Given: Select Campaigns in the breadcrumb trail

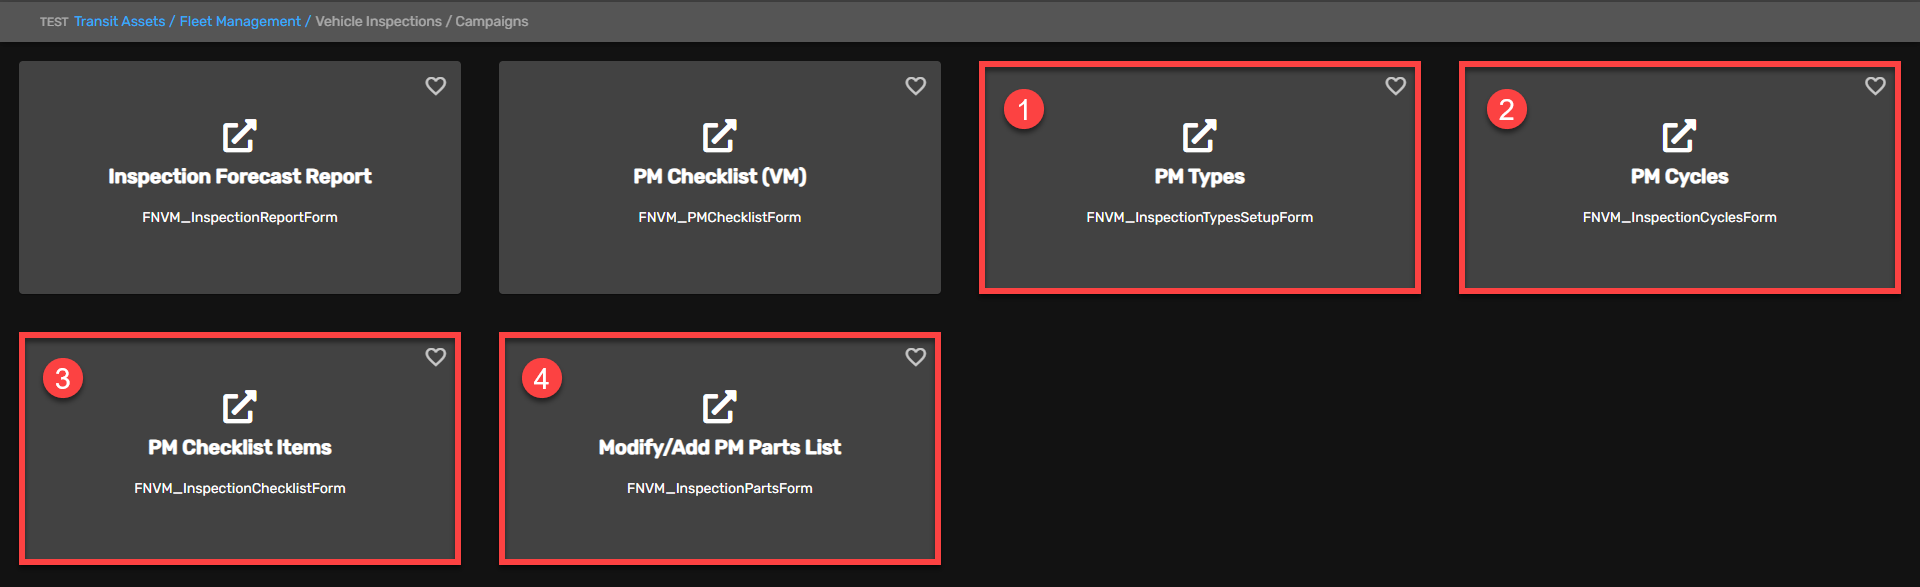Looking at the screenshot, I should pyautogui.click(x=492, y=21).
